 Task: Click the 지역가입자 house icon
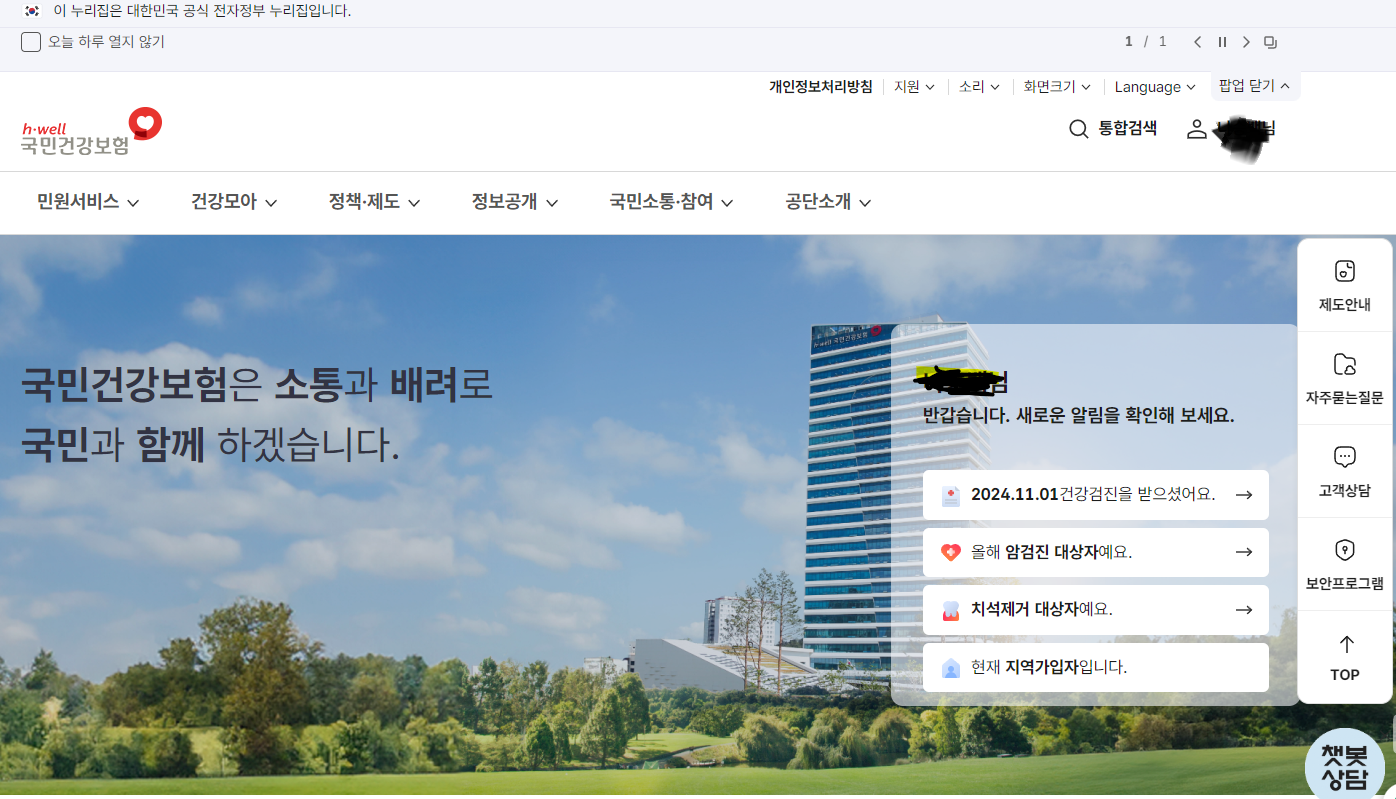click(951, 668)
